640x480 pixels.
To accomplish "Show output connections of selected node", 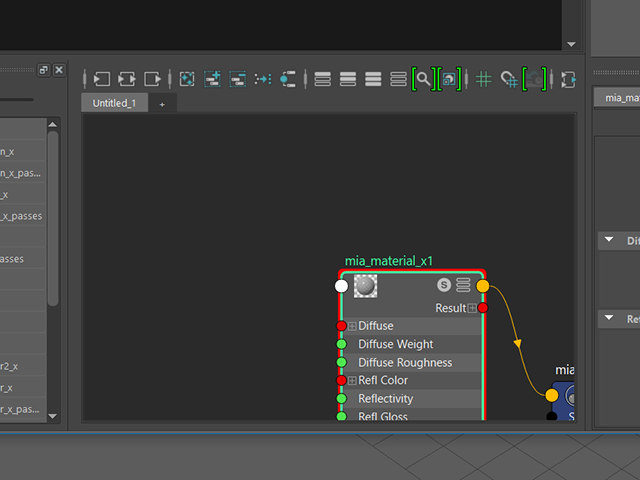I will click(152, 79).
